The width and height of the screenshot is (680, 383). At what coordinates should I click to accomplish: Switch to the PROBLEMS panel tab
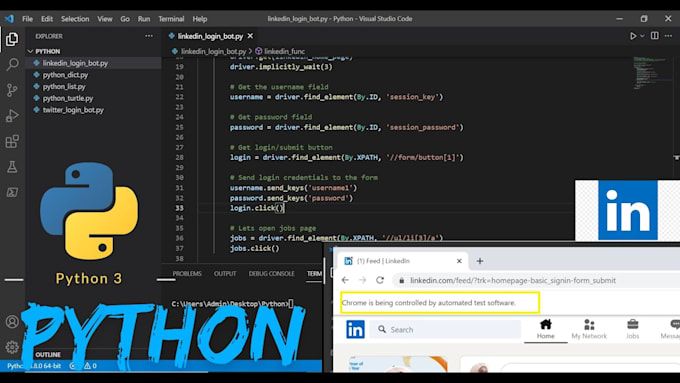(x=187, y=274)
